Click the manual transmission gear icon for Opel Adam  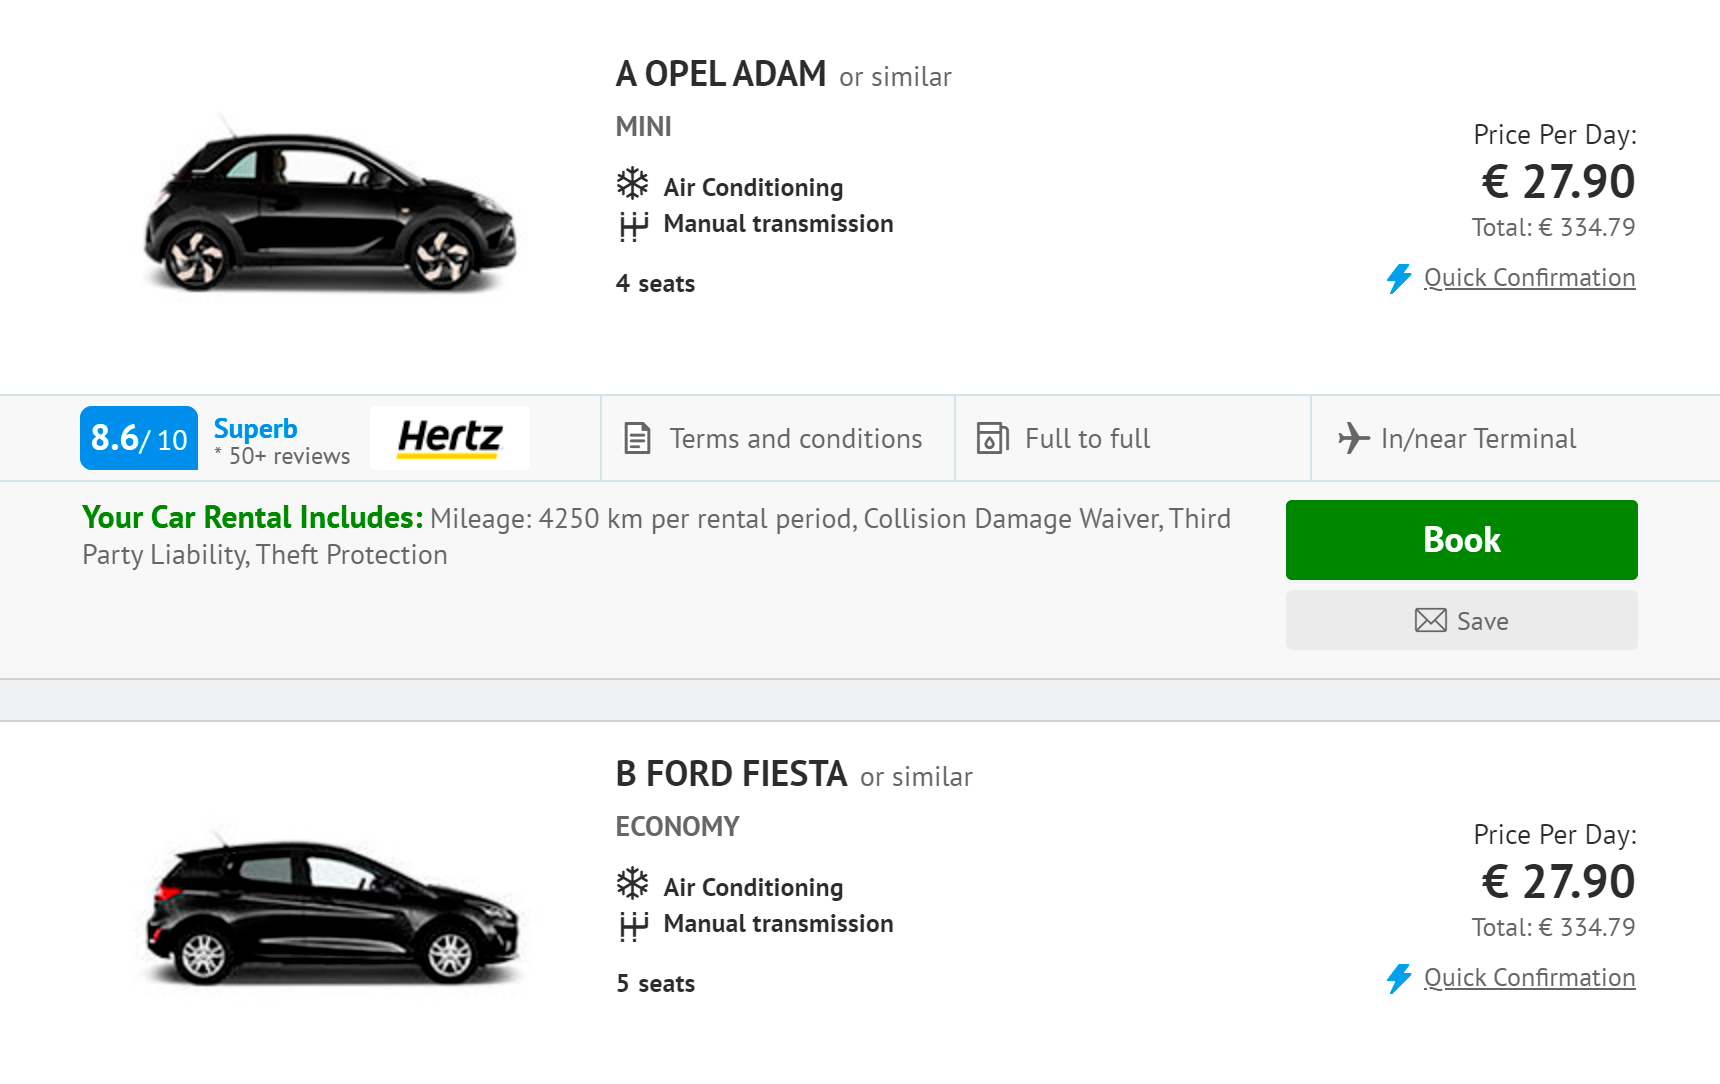coord(633,226)
